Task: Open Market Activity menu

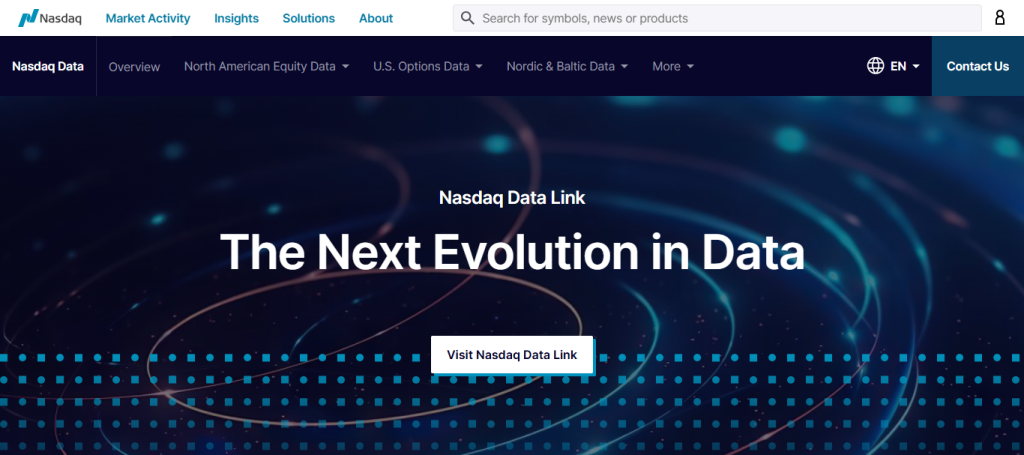Action: (x=148, y=18)
